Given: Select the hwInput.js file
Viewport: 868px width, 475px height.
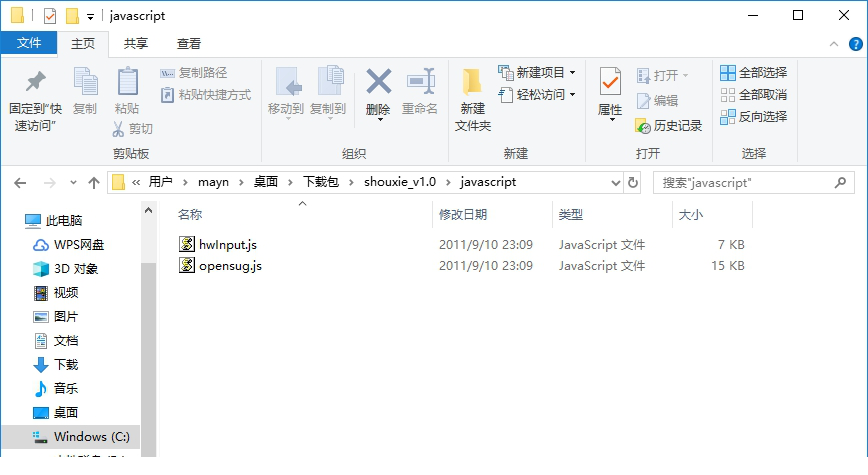Looking at the screenshot, I should (x=228, y=245).
